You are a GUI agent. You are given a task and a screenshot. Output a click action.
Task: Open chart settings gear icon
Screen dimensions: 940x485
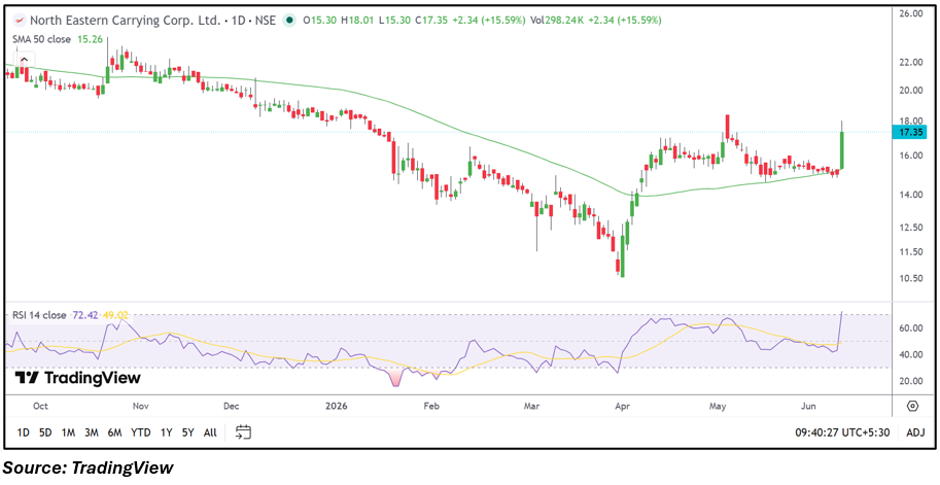pos(912,406)
